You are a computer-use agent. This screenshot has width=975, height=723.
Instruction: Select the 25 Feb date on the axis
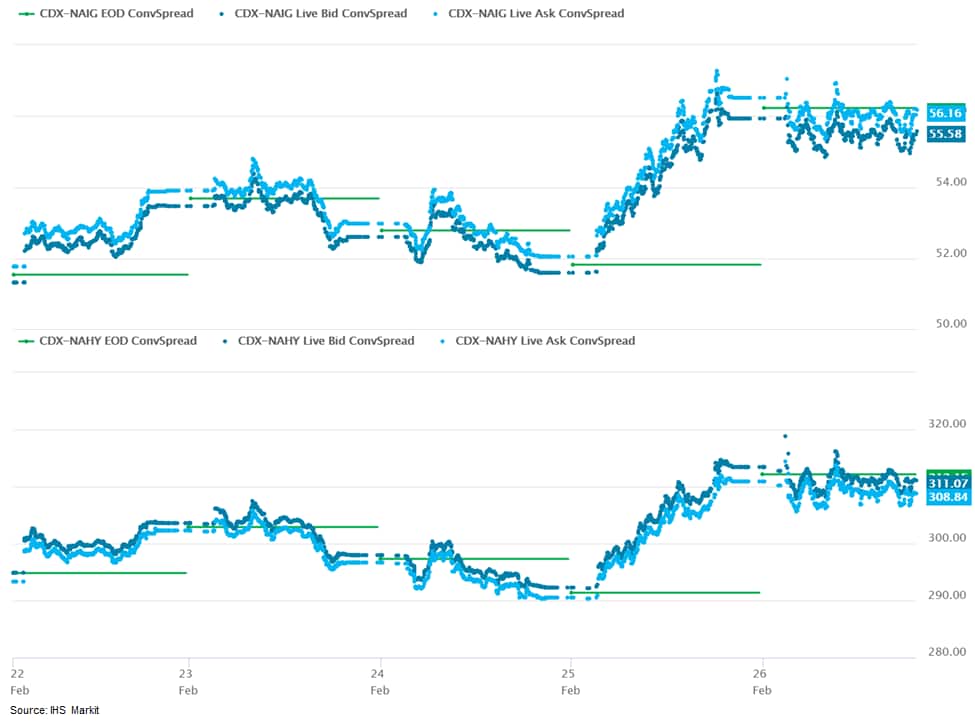(x=570, y=683)
